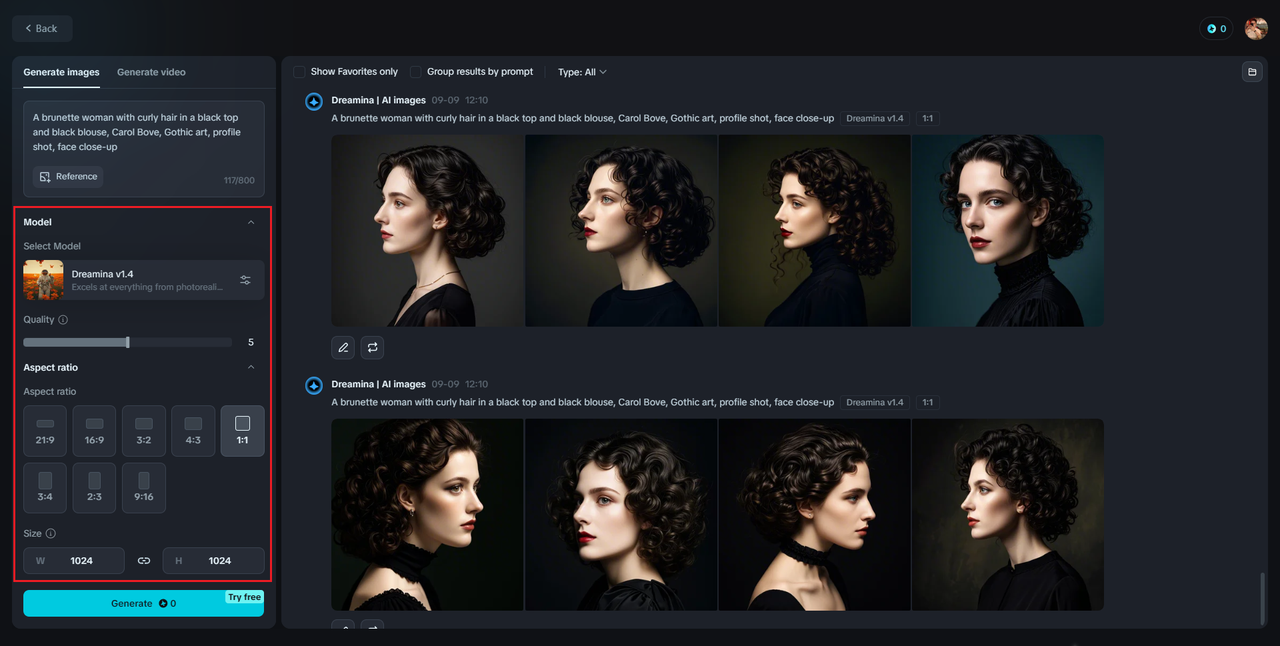Collapse the Model section
Viewport: 1280px width, 646px height.
(251, 222)
